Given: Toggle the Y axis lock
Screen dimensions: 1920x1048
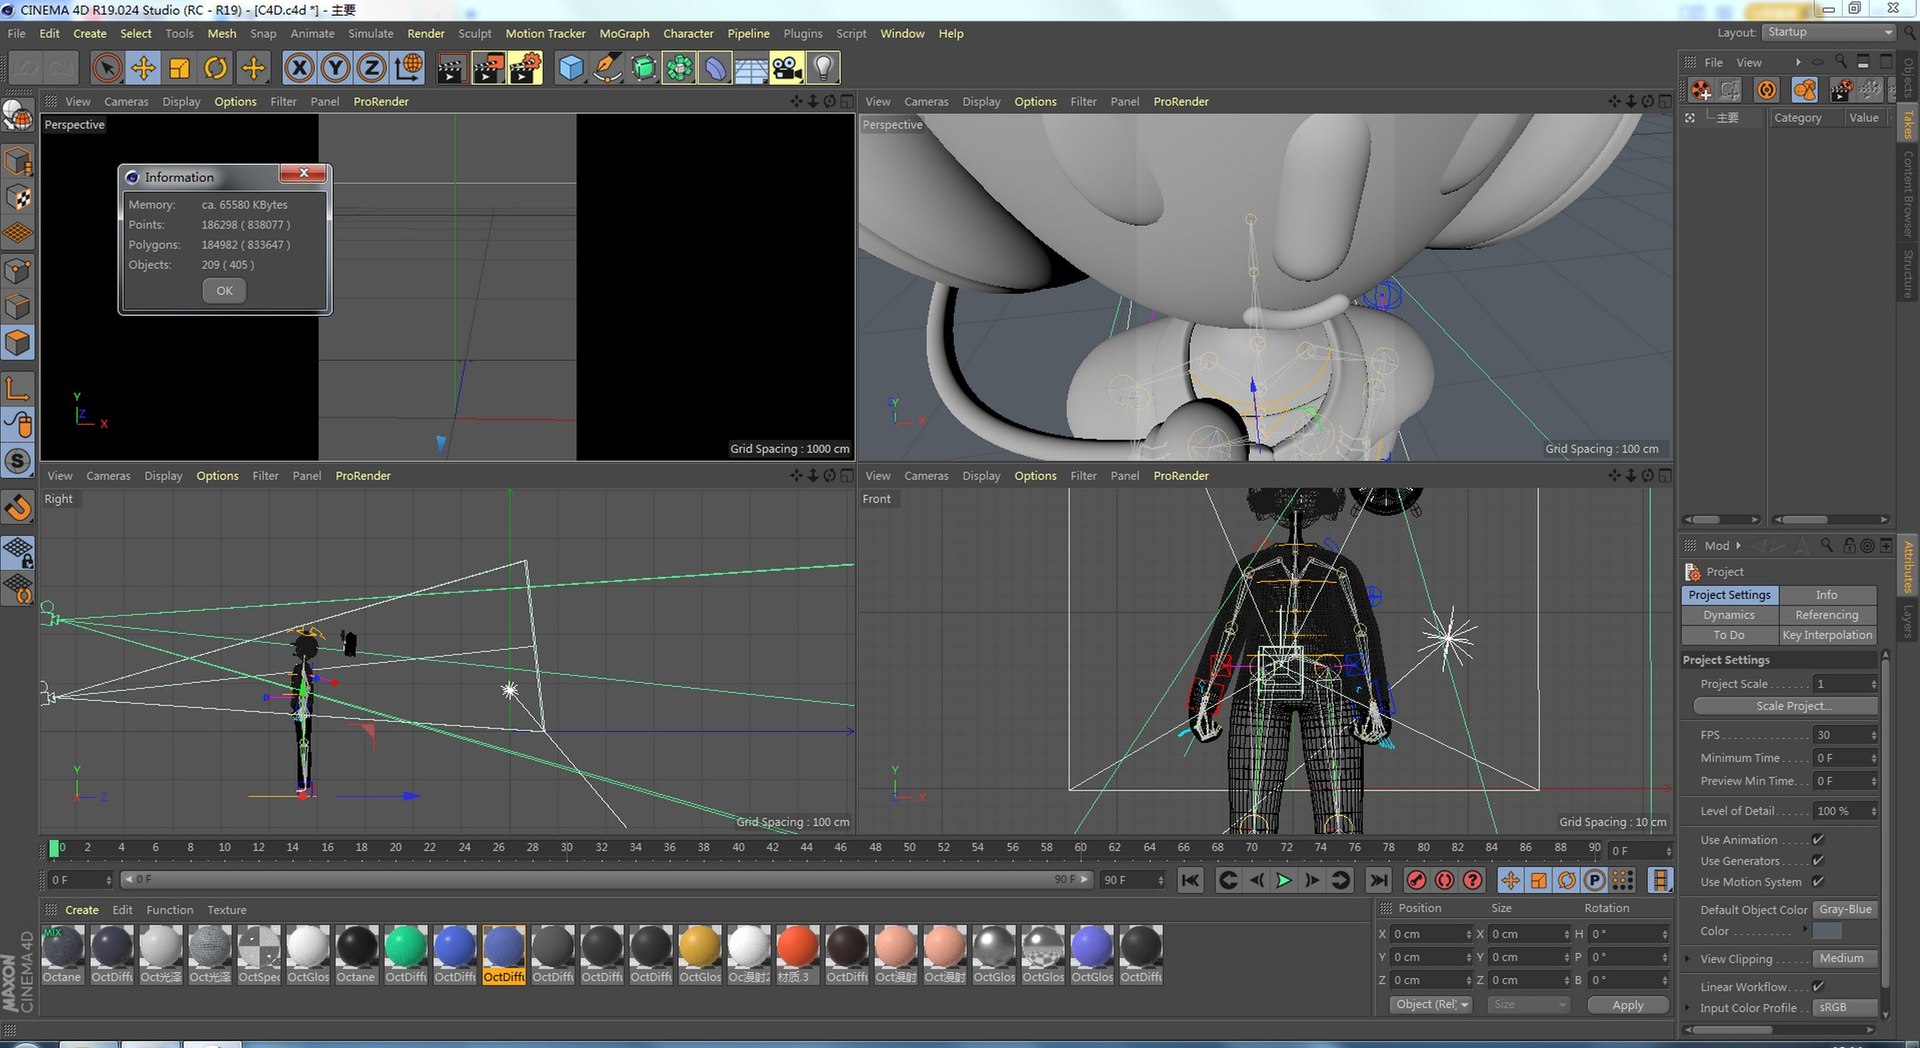Looking at the screenshot, I should pos(335,68).
